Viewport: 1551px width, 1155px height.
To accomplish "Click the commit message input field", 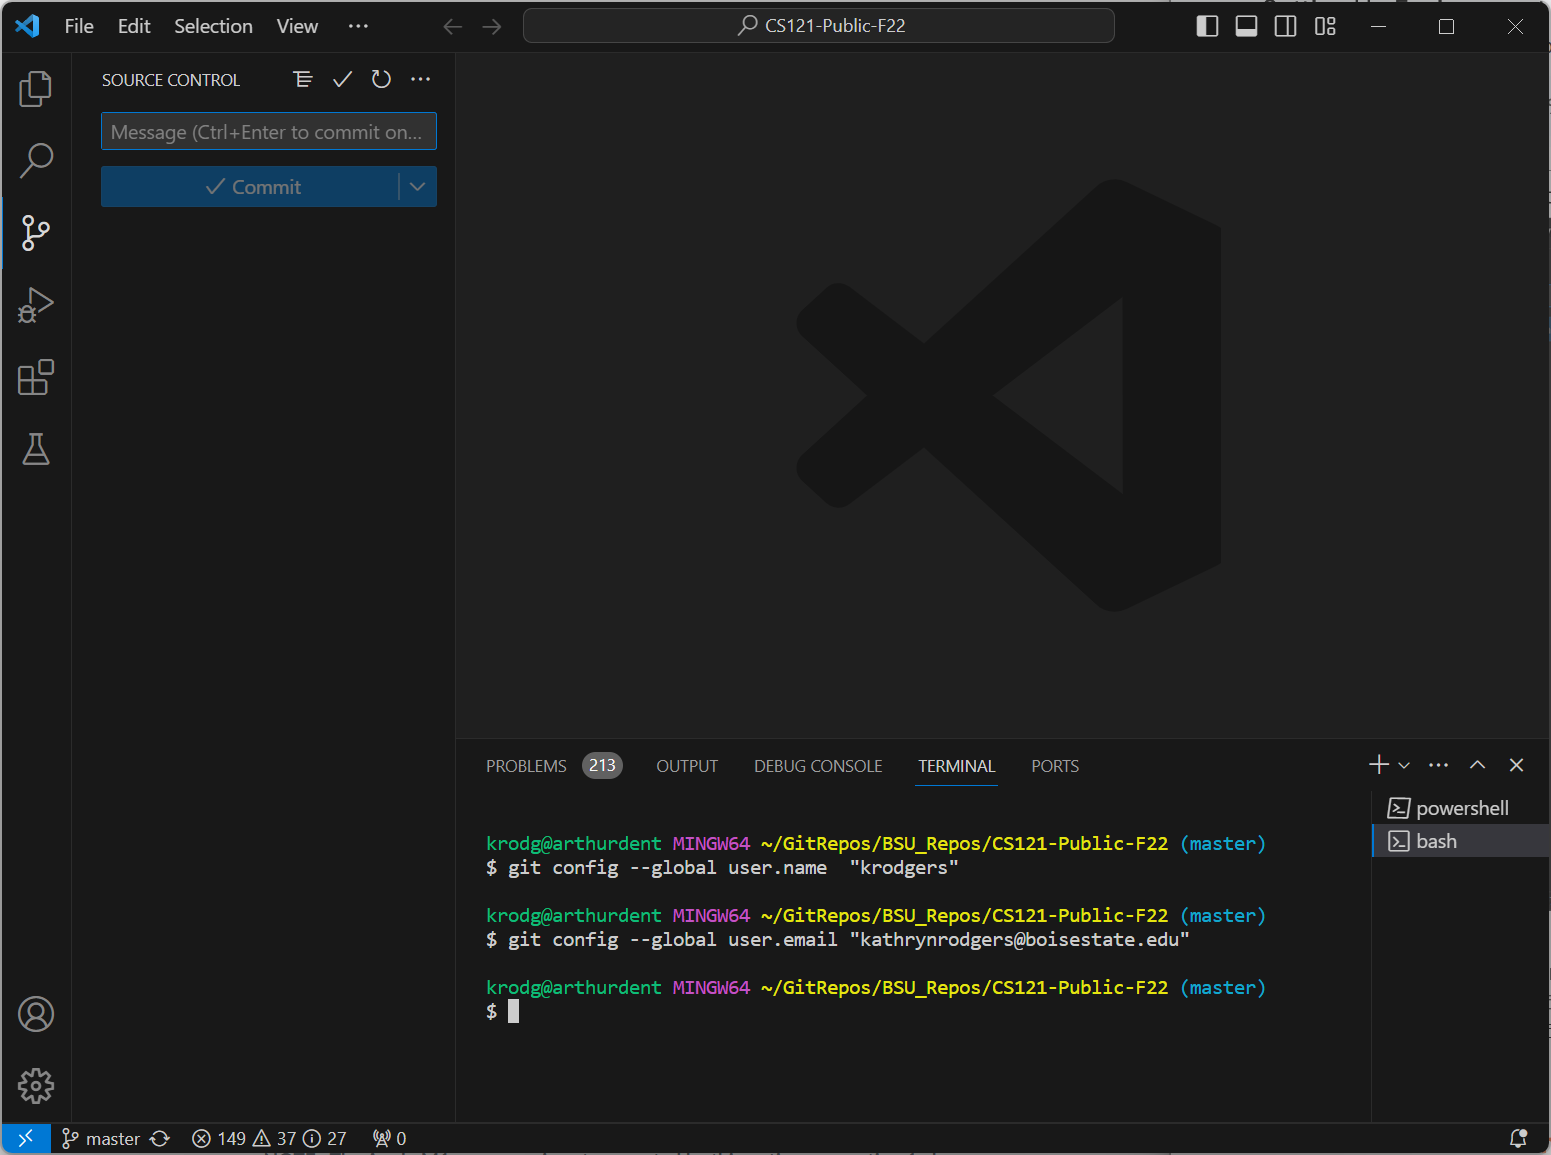I will tap(268, 132).
